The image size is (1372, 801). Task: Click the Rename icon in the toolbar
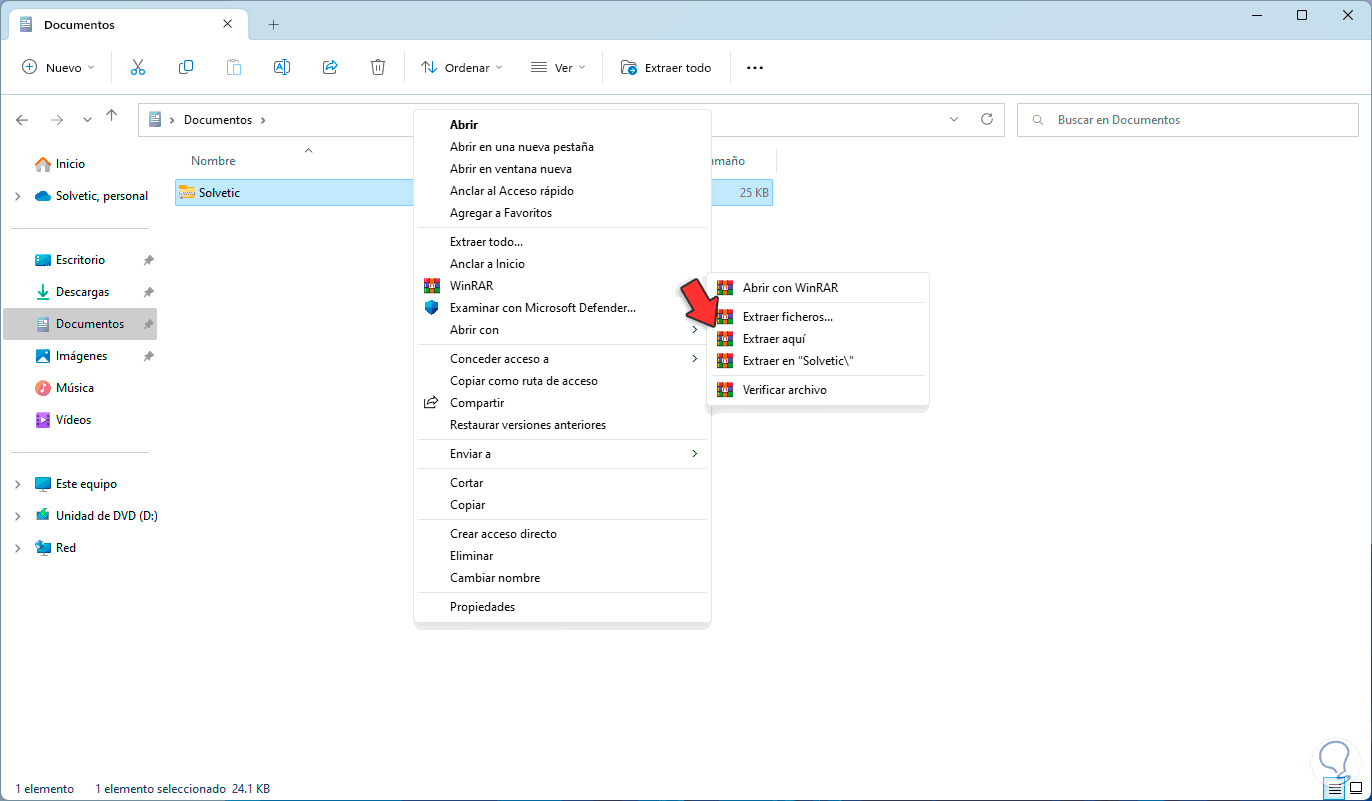point(282,68)
